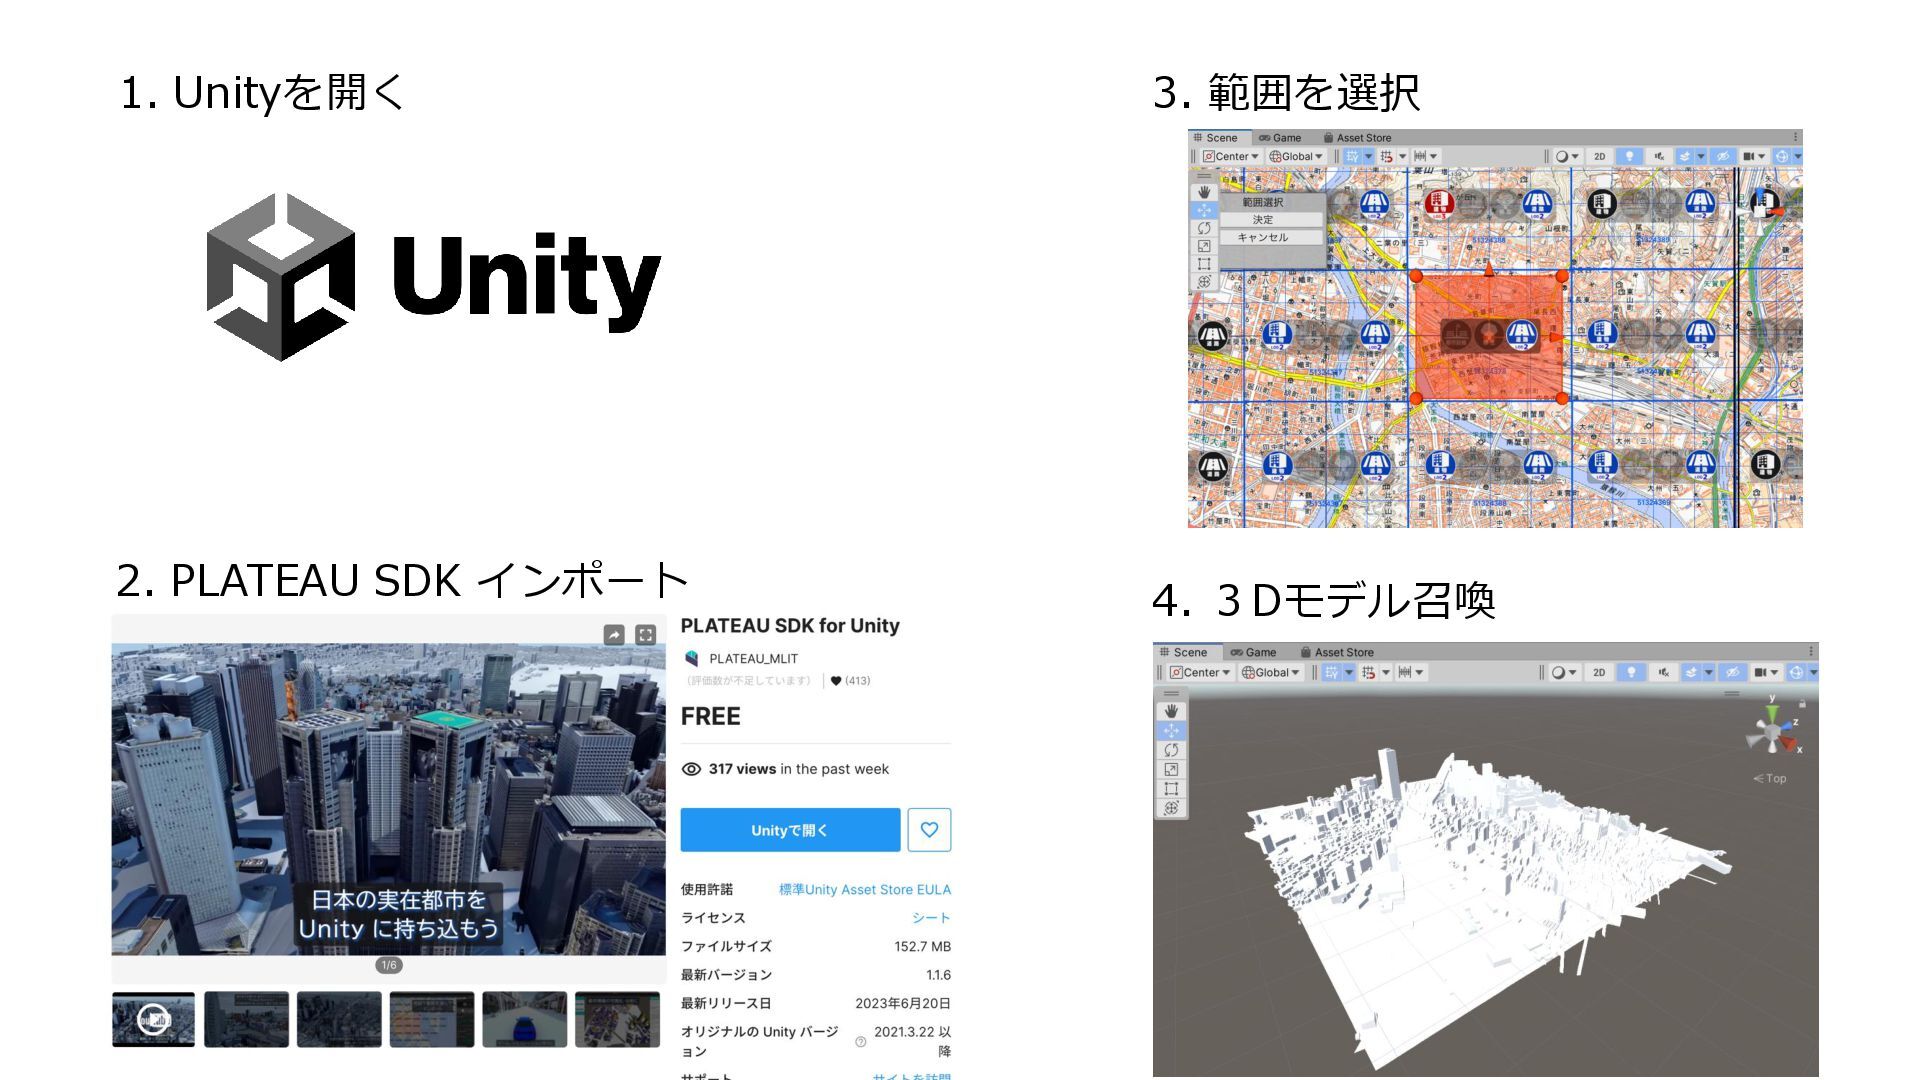Click the fullscreen icon on the asset preview
This screenshot has height=1080, width=1920.
[646, 635]
